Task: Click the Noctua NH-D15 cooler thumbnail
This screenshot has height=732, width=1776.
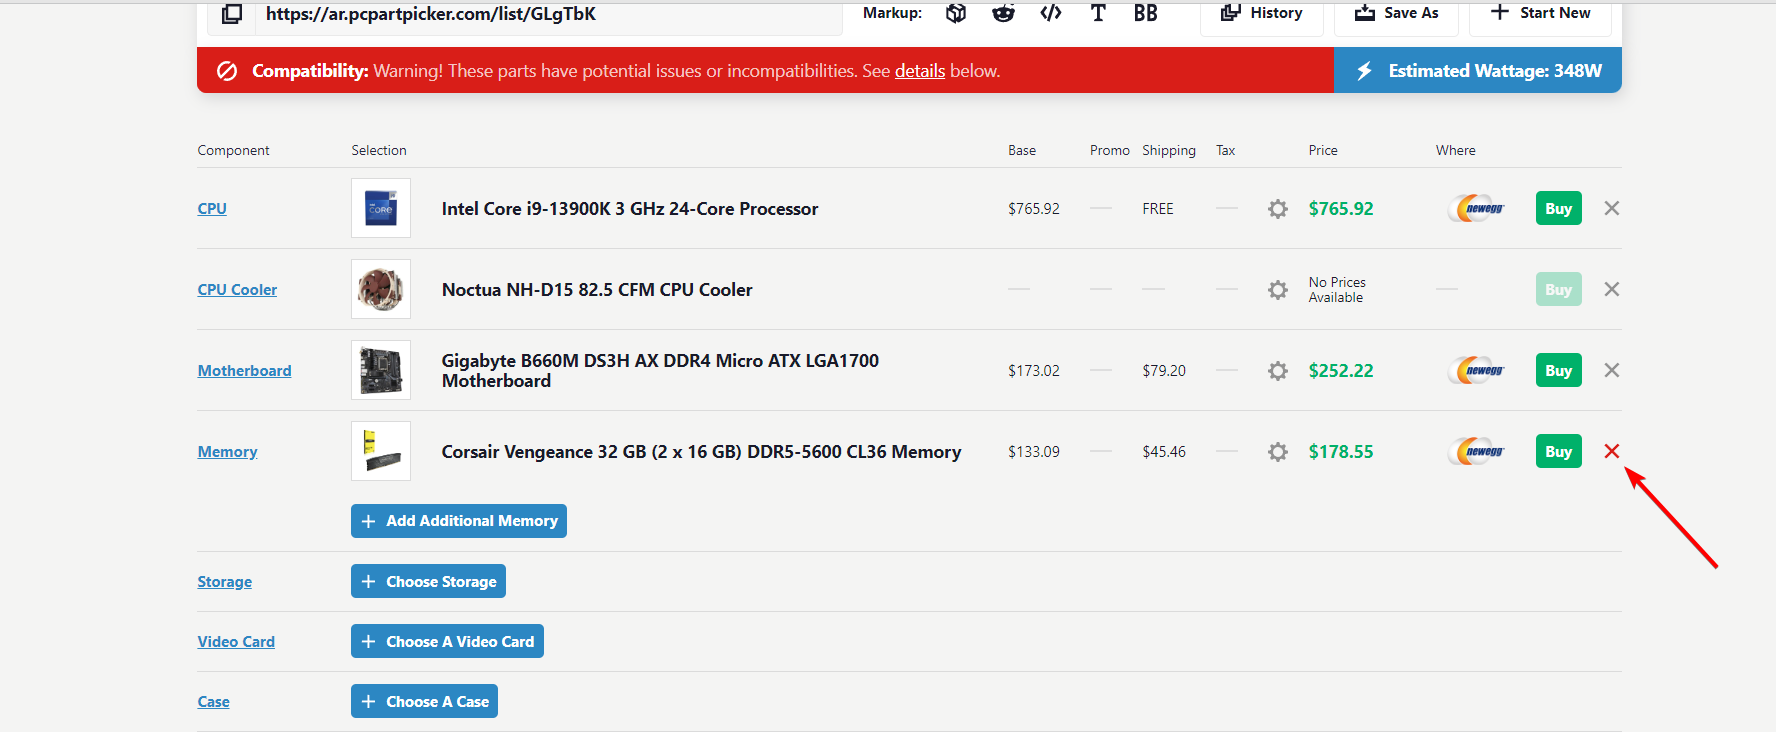Action: tap(381, 289)
